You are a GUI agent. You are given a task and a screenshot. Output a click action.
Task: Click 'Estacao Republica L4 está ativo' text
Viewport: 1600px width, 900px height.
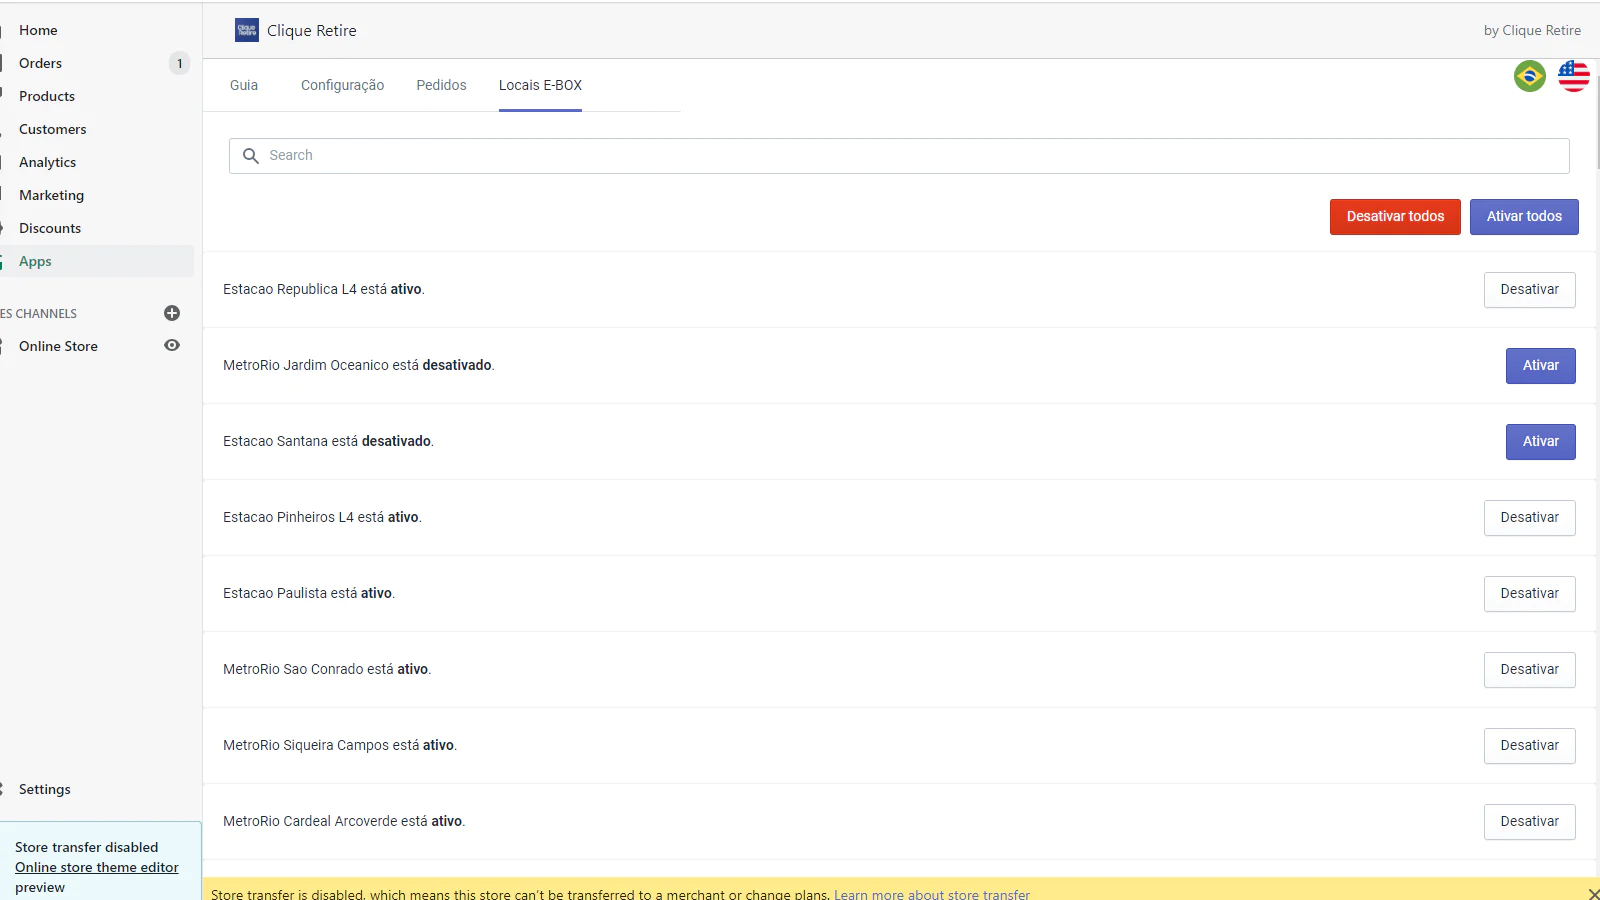tap(323, 289)
